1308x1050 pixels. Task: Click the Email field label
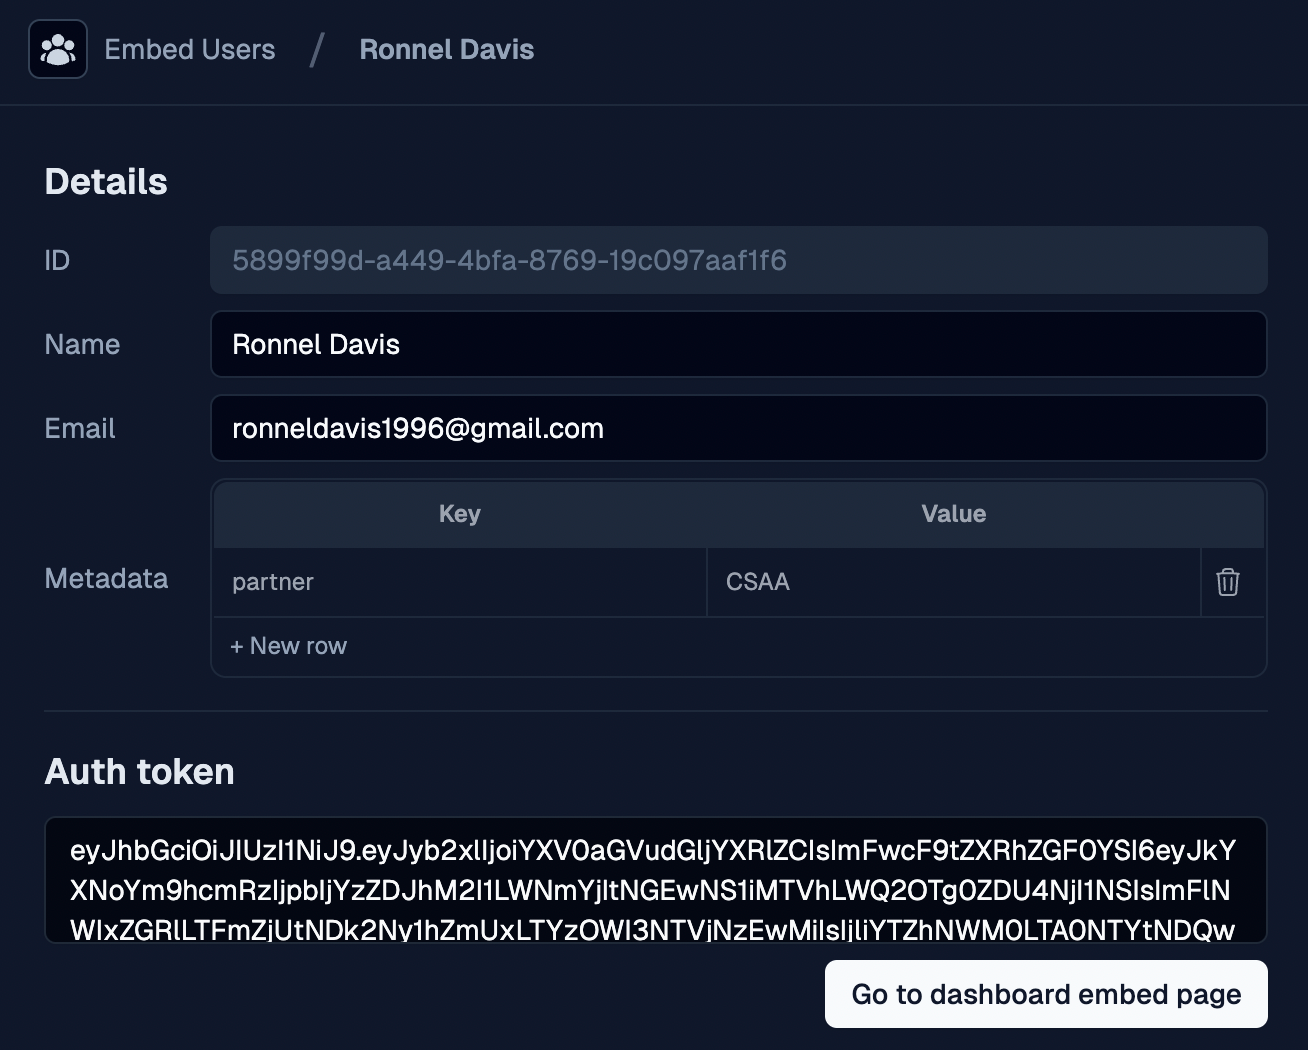[80, 429]
